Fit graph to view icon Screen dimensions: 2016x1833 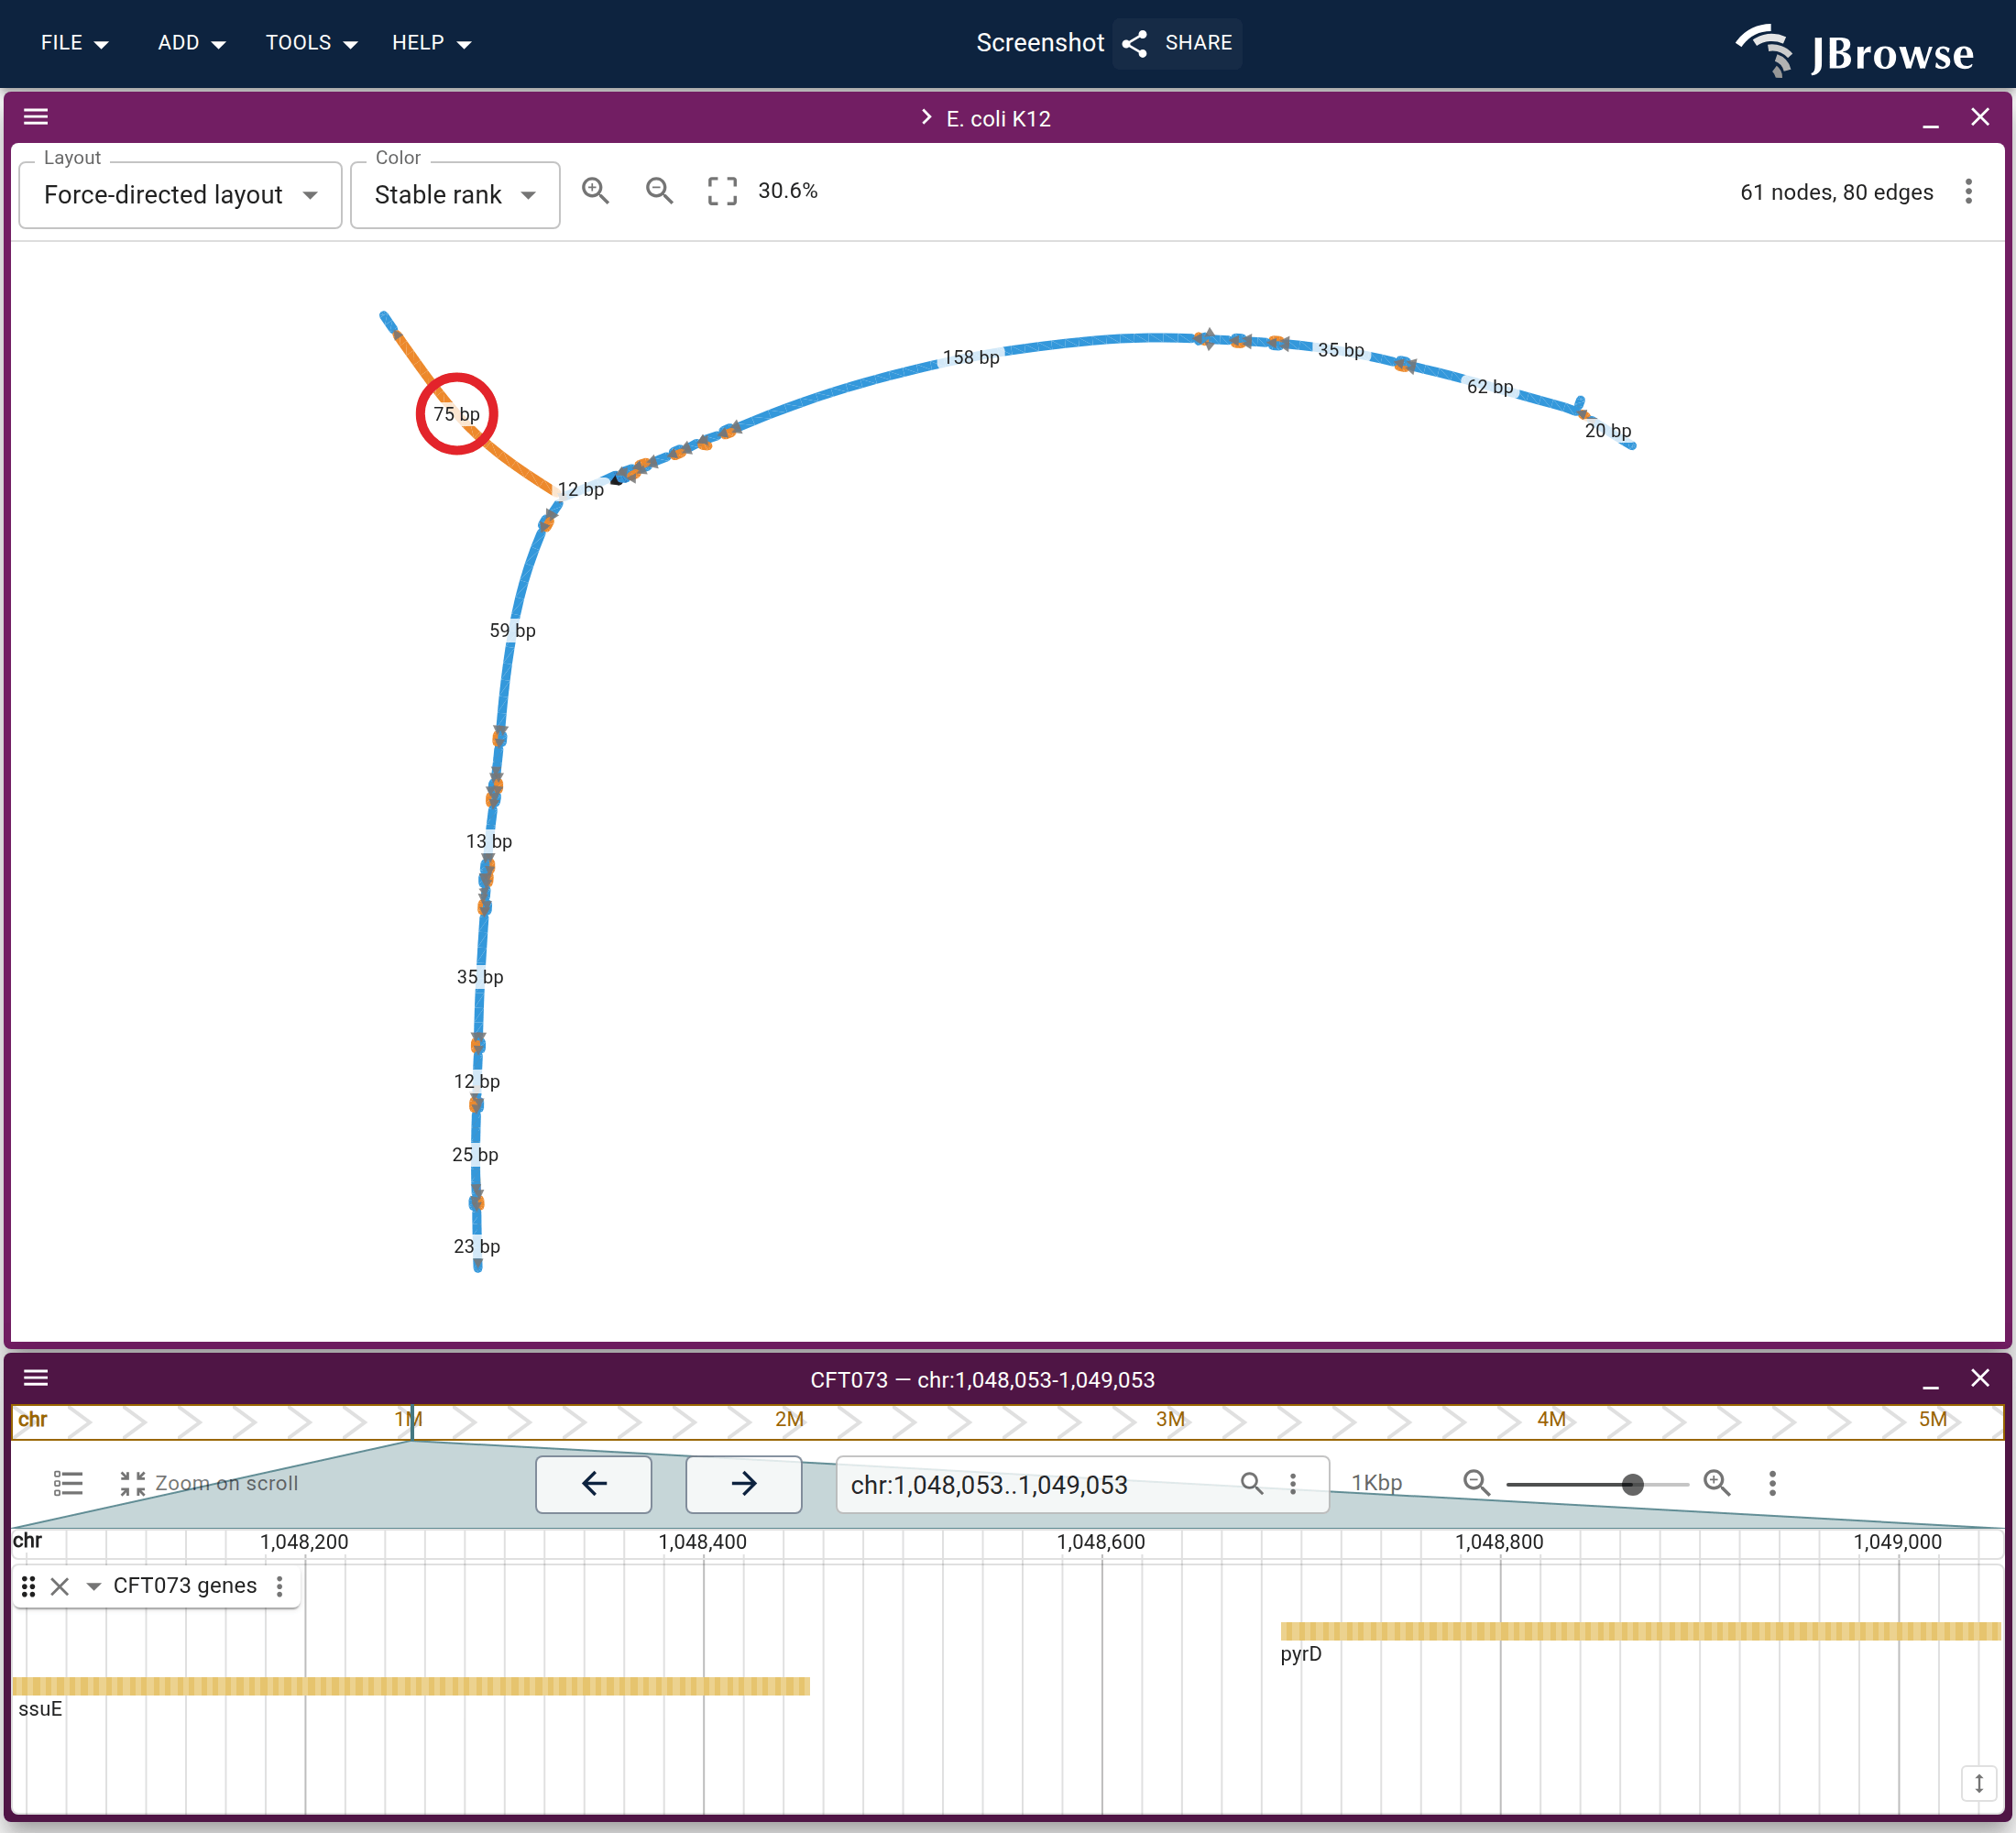[x=722, y=190]
